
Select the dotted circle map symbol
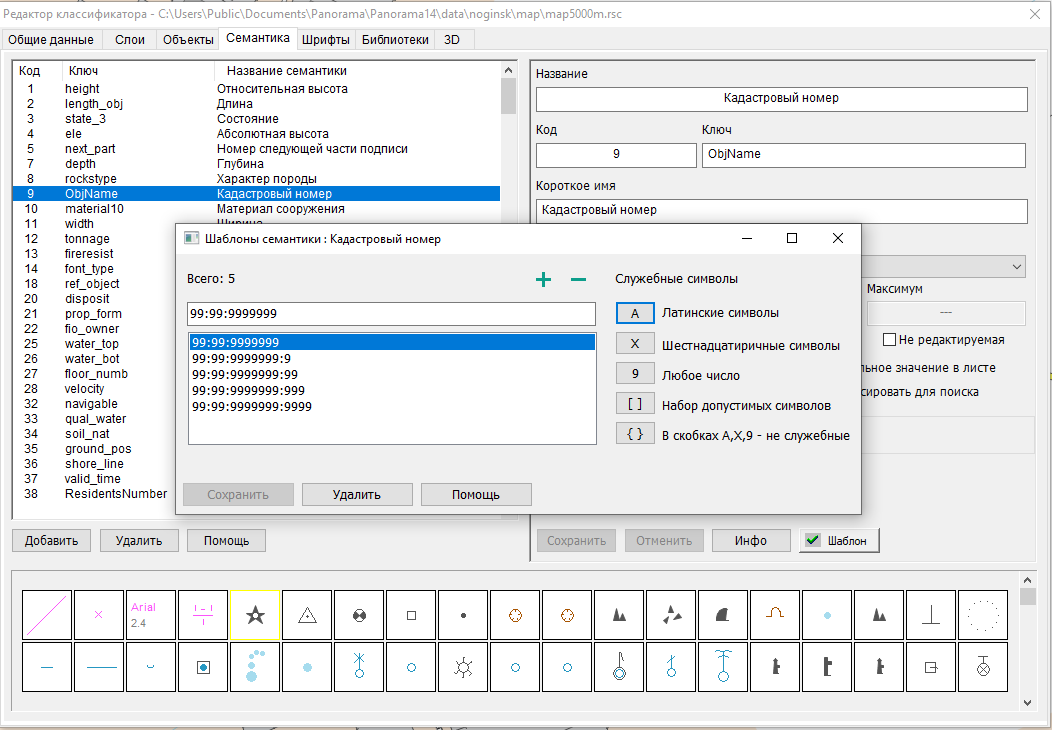click(984, 615)
